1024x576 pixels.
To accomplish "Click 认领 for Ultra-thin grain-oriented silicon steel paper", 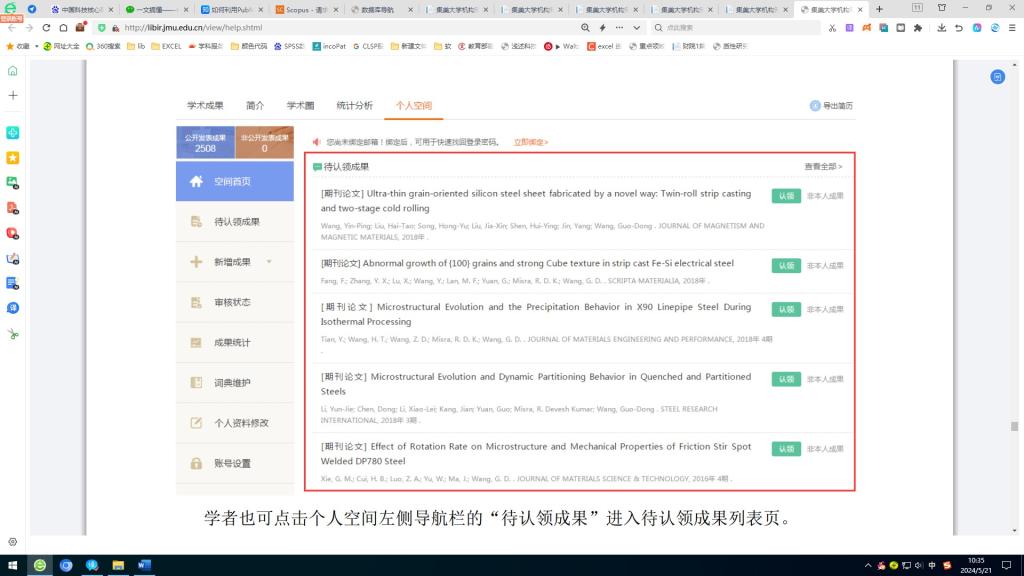I will [x=786, y=196].
